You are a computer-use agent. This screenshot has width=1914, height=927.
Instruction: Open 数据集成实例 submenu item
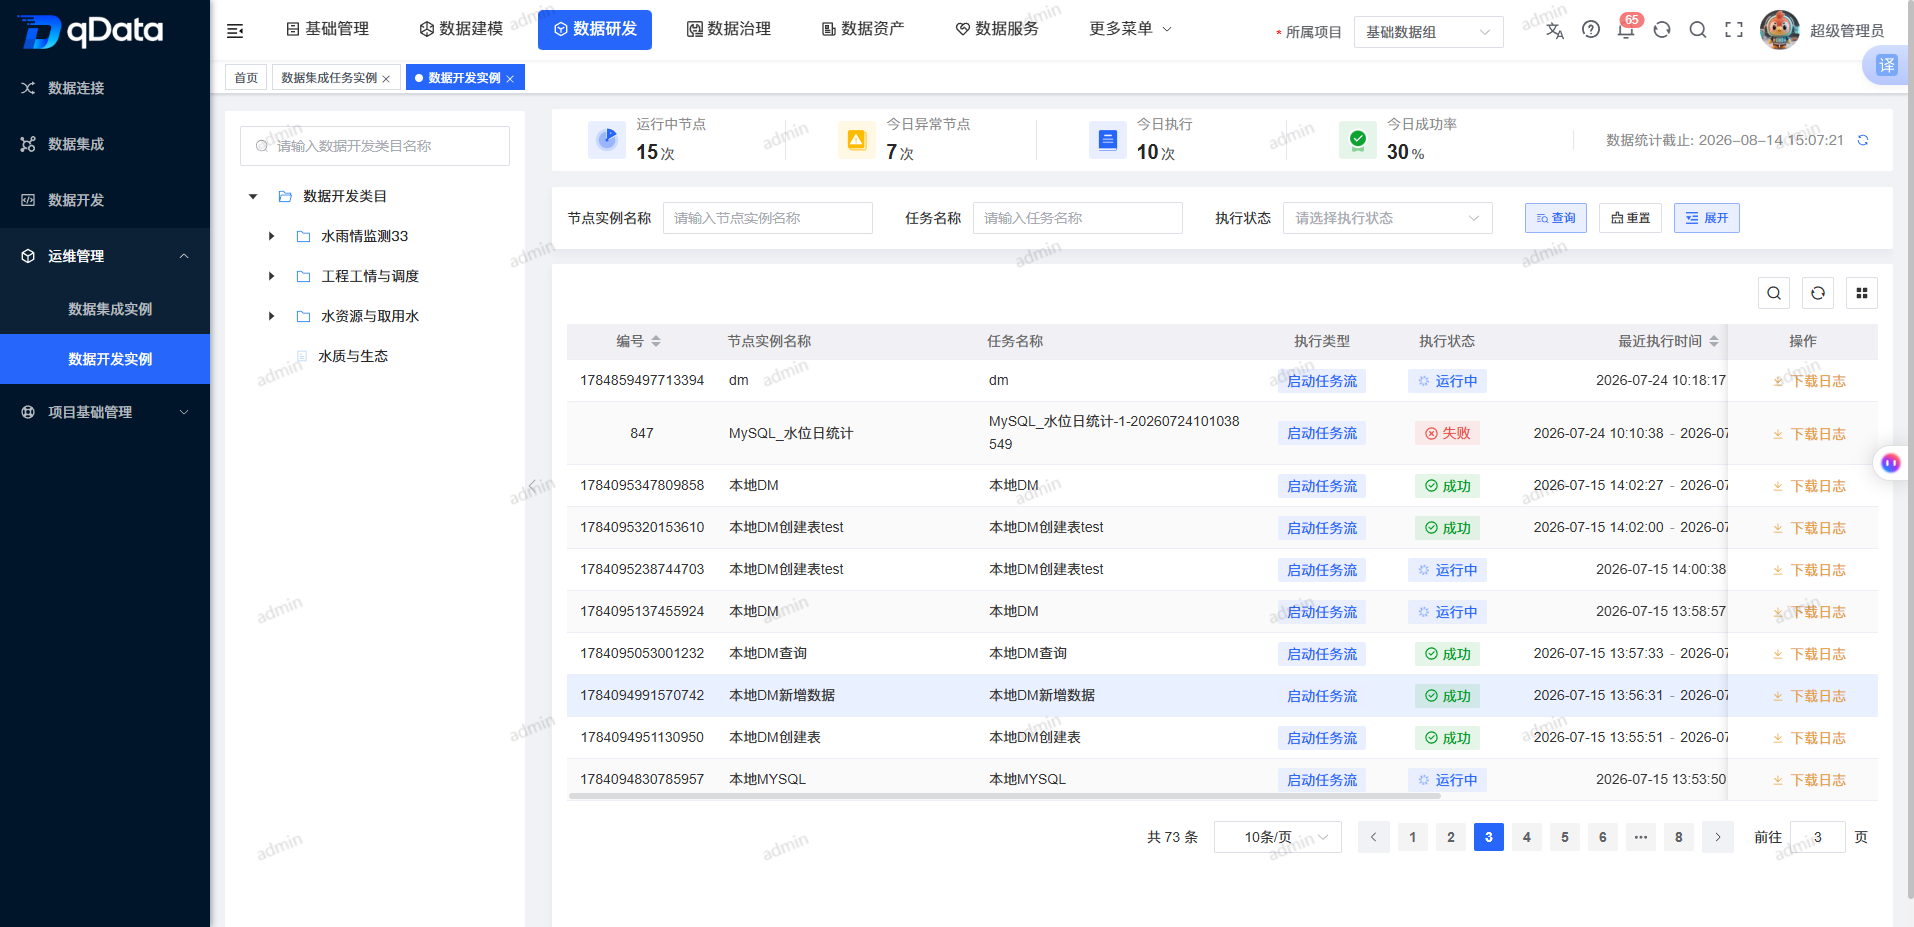(x=105, y=309)
